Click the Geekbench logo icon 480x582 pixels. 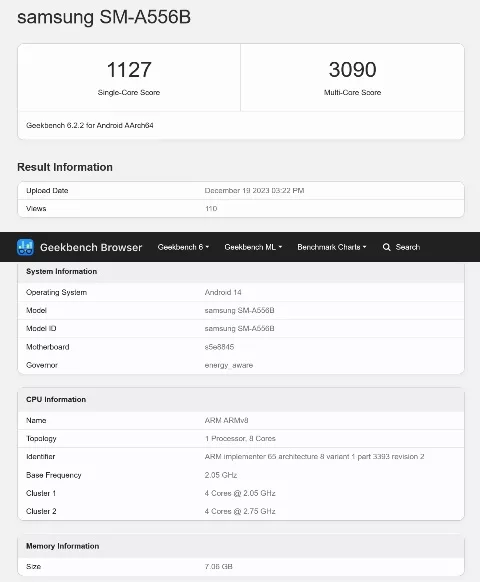[25, 247]
